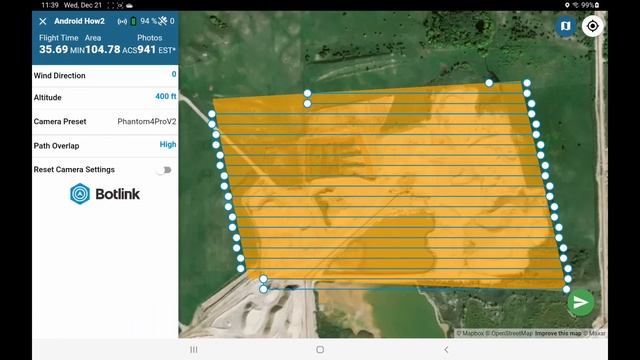Change Path Overlap High setting
This screenshot has width=640, height=360.
168,144
